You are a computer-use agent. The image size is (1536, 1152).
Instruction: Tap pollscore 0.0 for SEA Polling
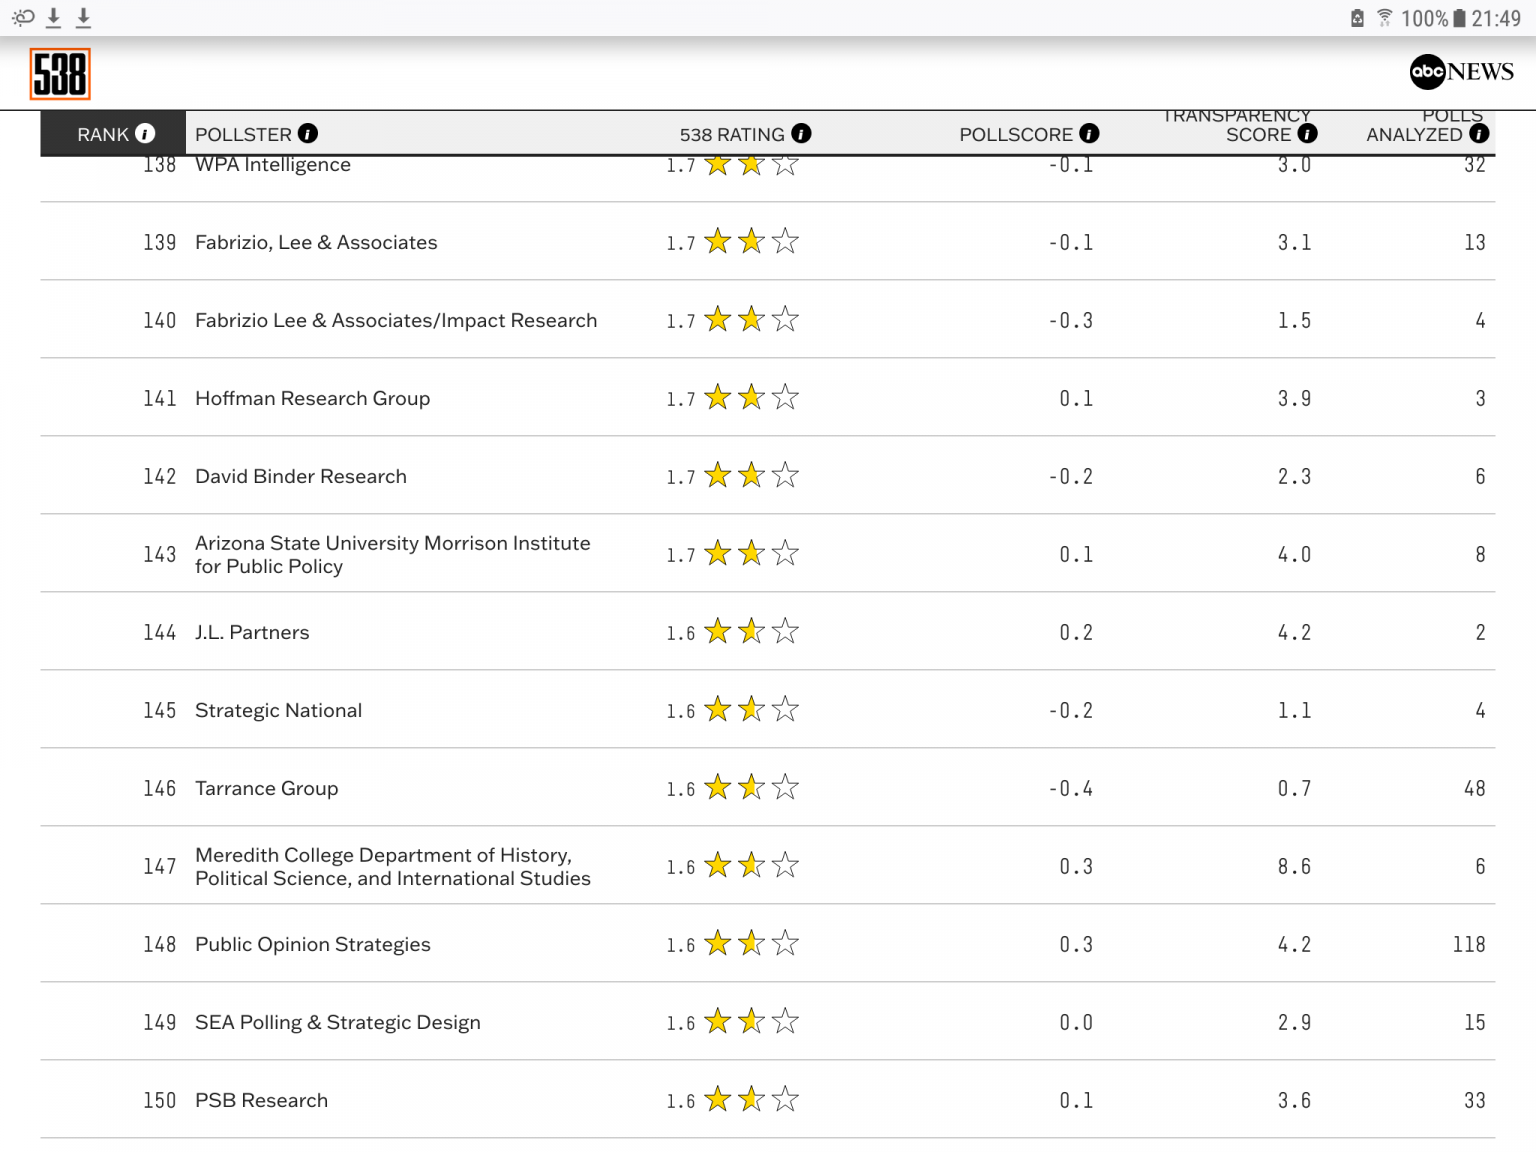1077,1022
